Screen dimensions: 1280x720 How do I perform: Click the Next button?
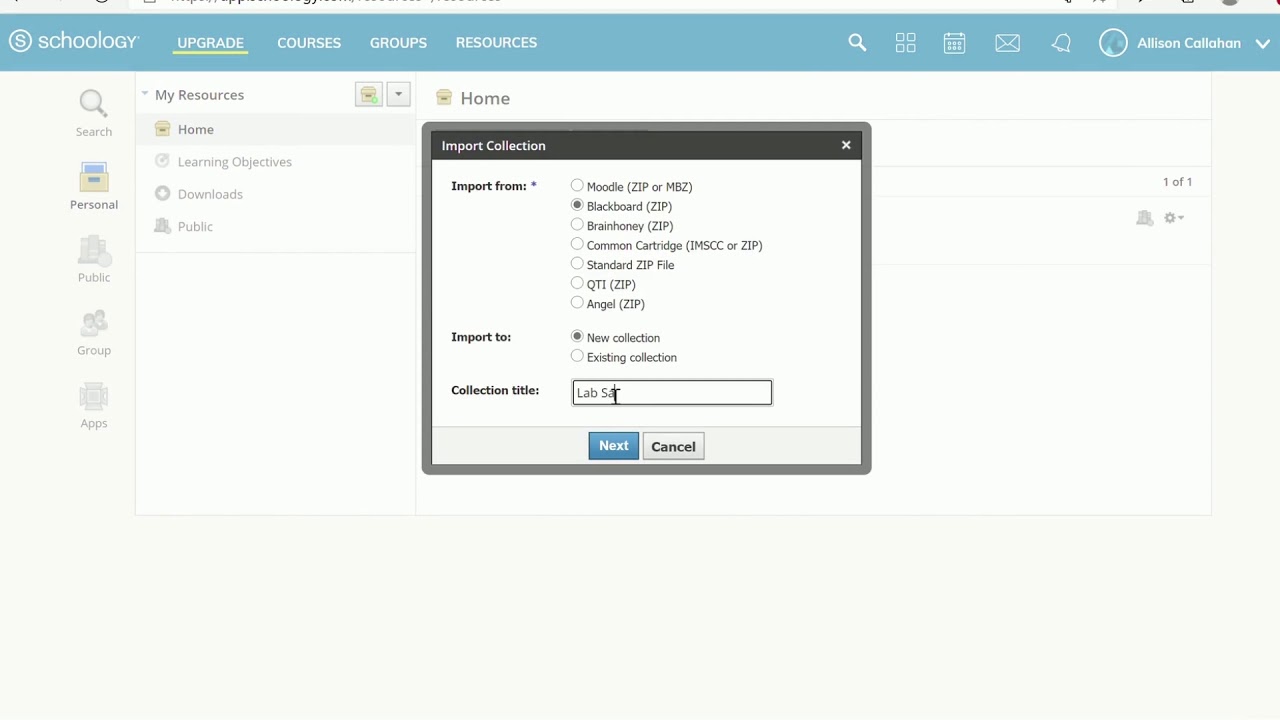[x=613, y=446]
